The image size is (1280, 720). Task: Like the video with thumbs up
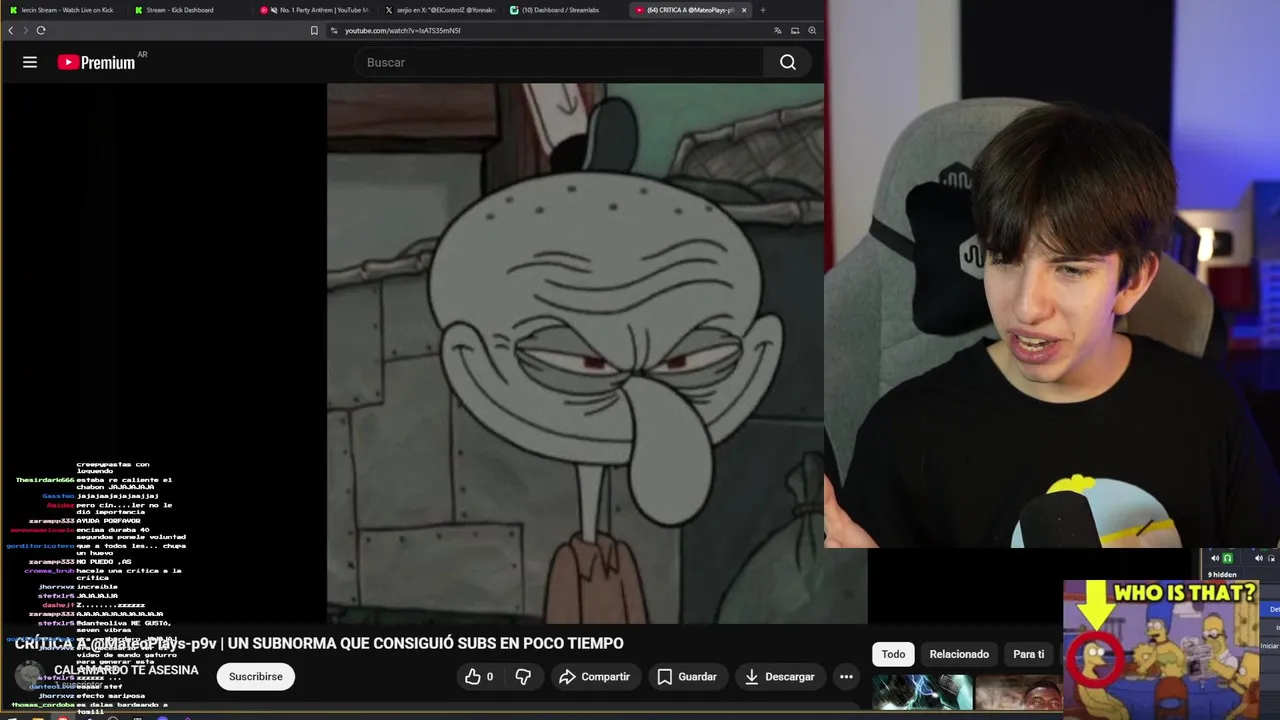click(479, 677)
